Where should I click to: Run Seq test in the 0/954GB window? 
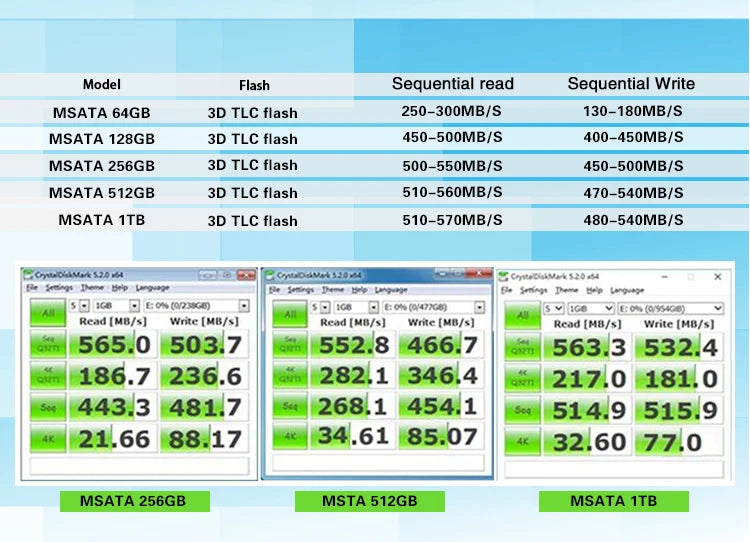(x=522, y=410)
